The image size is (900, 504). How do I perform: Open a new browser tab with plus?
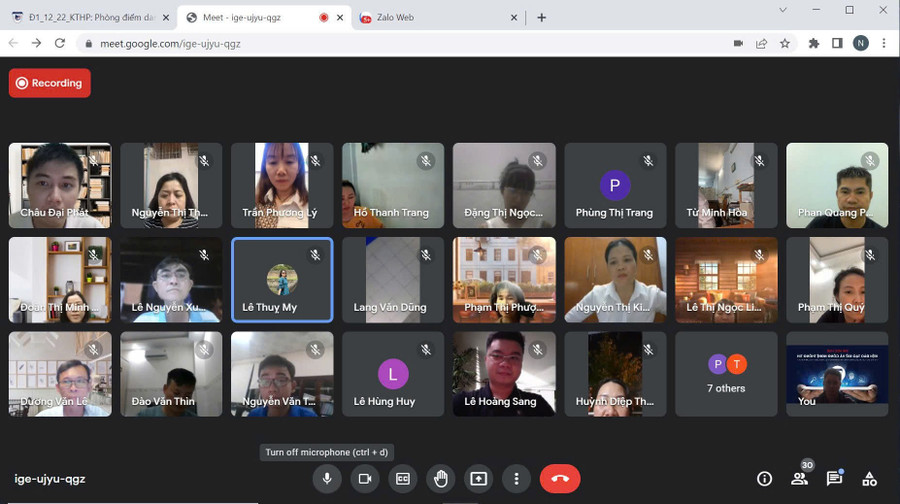[541, 18]
